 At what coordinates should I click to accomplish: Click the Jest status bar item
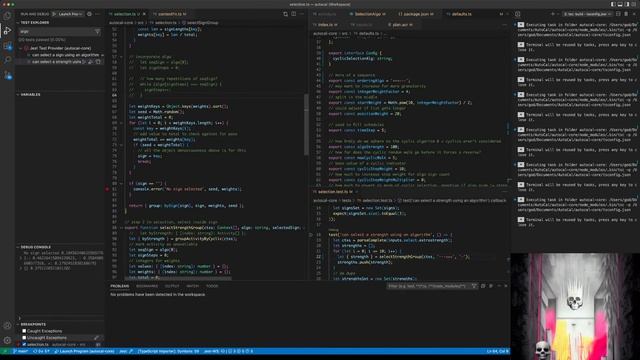[126, 351]
